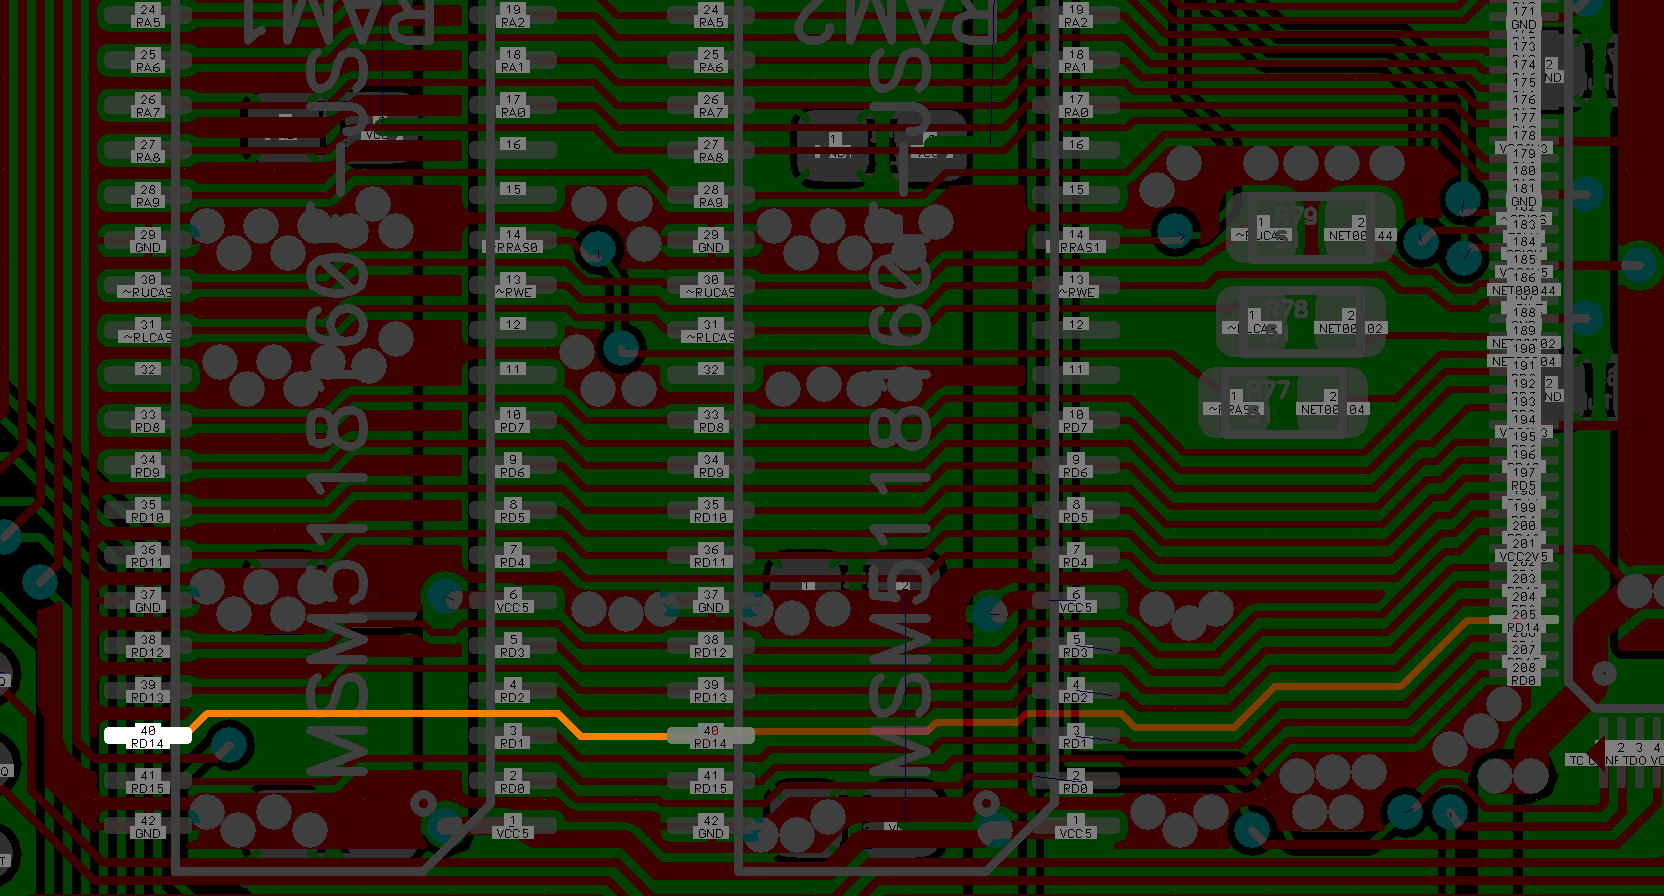This screenshot has width=1664, height=896.
Task: Select highlighted pad 40 RD14 on RAM1
Action: 147,736
